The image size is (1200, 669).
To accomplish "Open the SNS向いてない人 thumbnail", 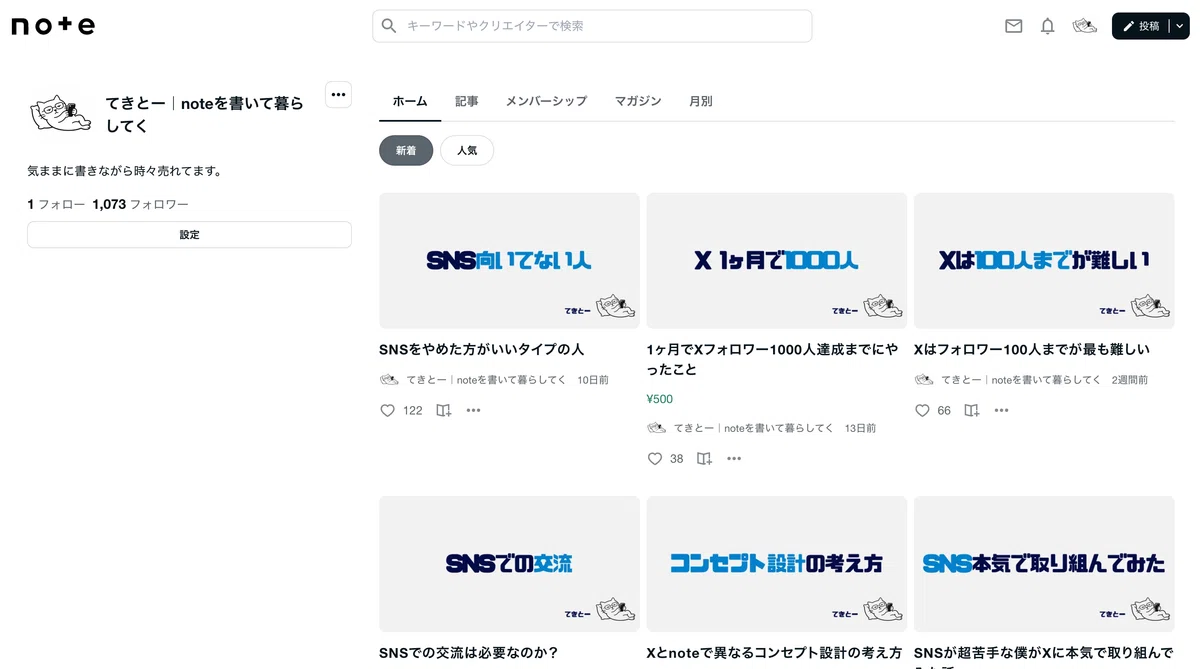I will 509,261.
